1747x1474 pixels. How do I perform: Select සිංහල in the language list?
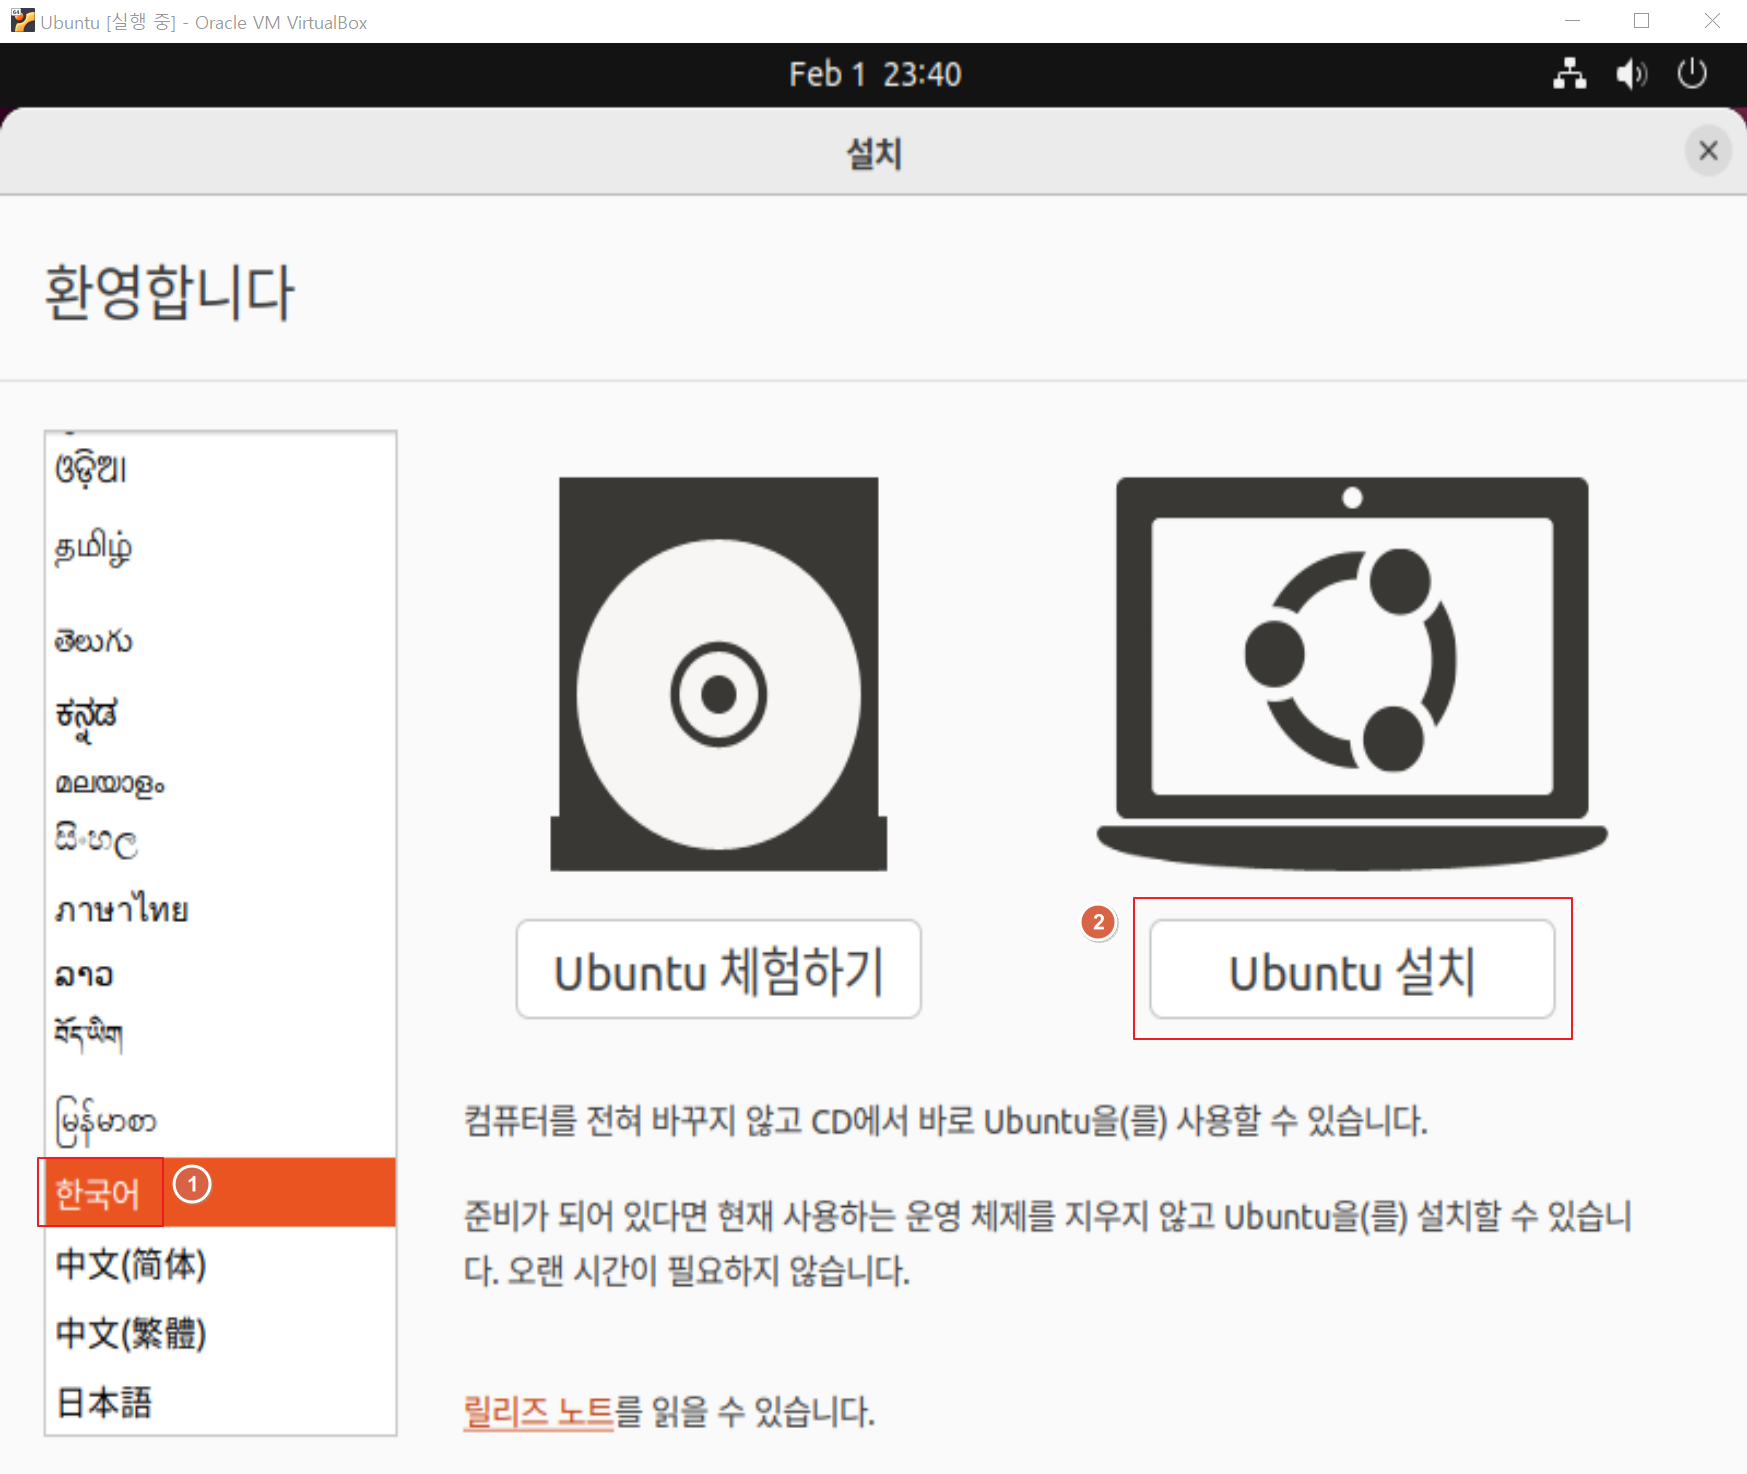click(x=221, y=840)
